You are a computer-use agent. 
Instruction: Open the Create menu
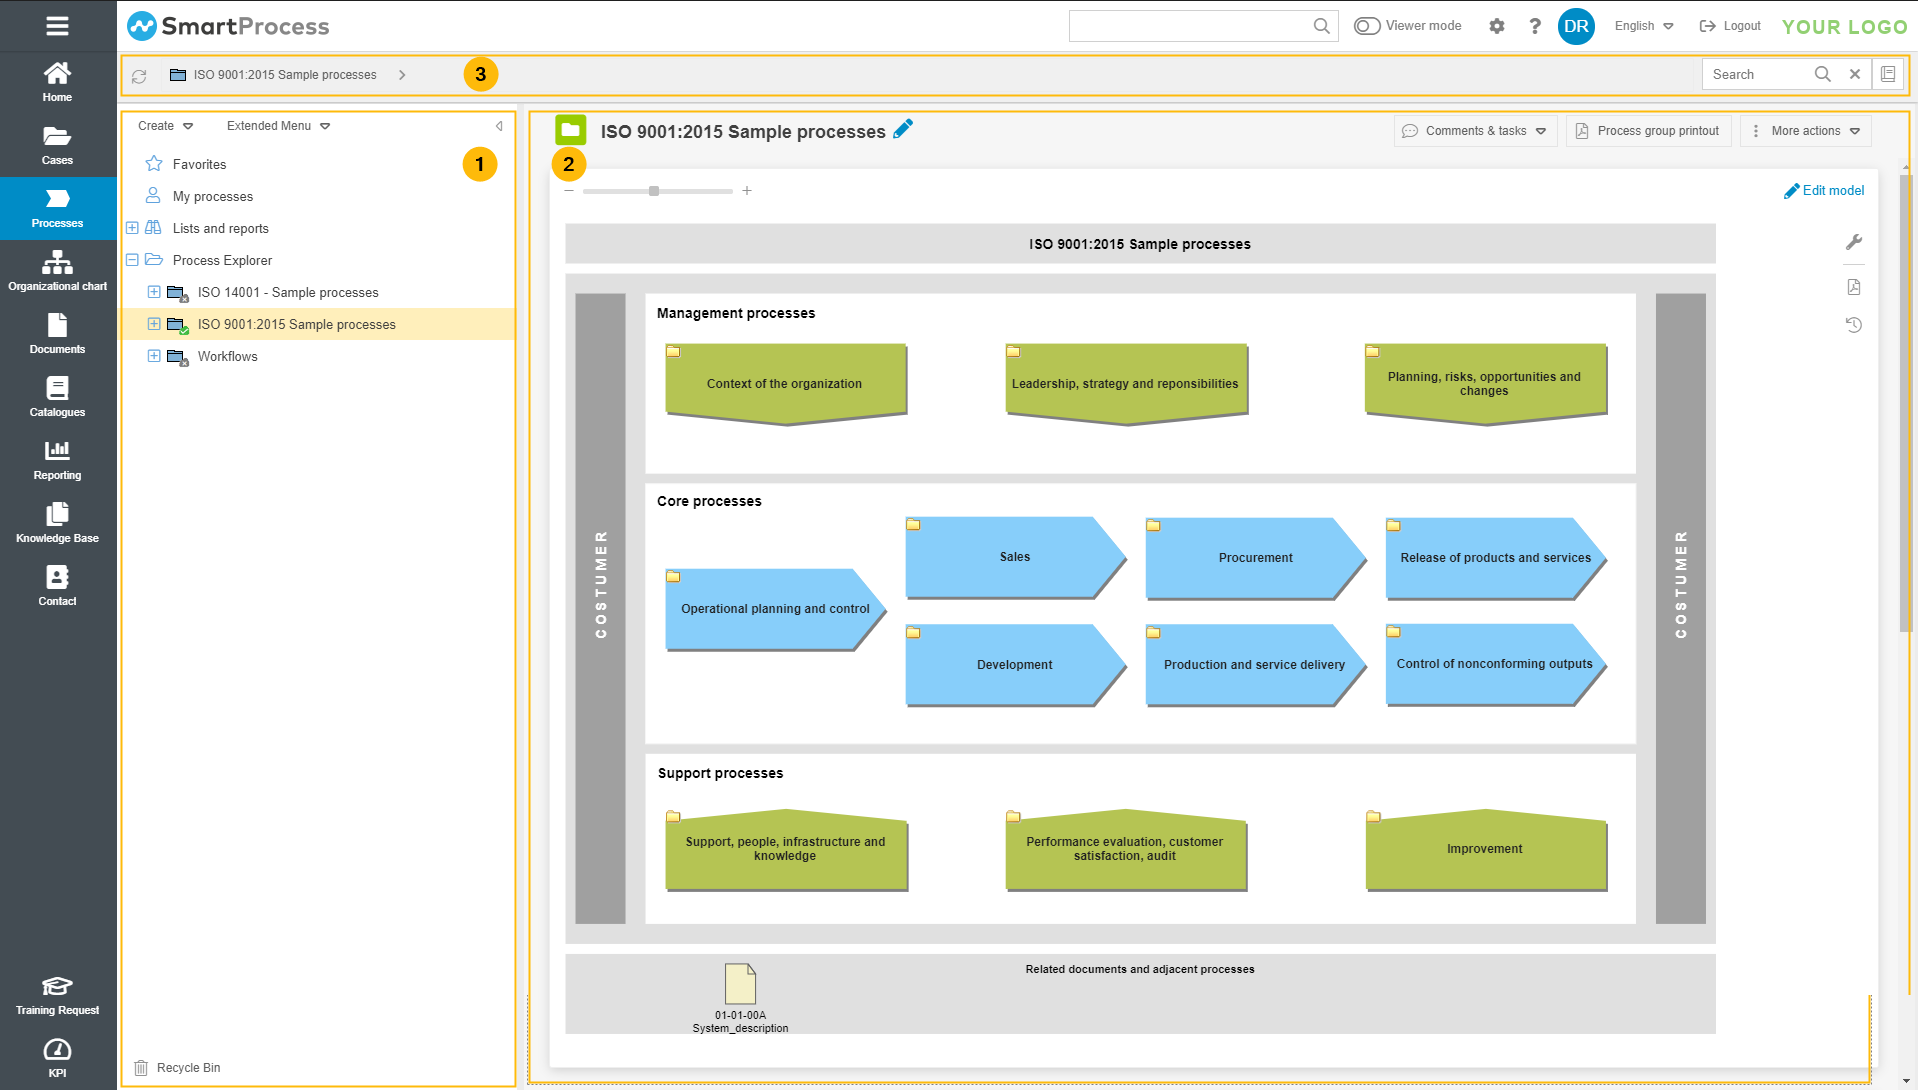(x=165, y=126)
